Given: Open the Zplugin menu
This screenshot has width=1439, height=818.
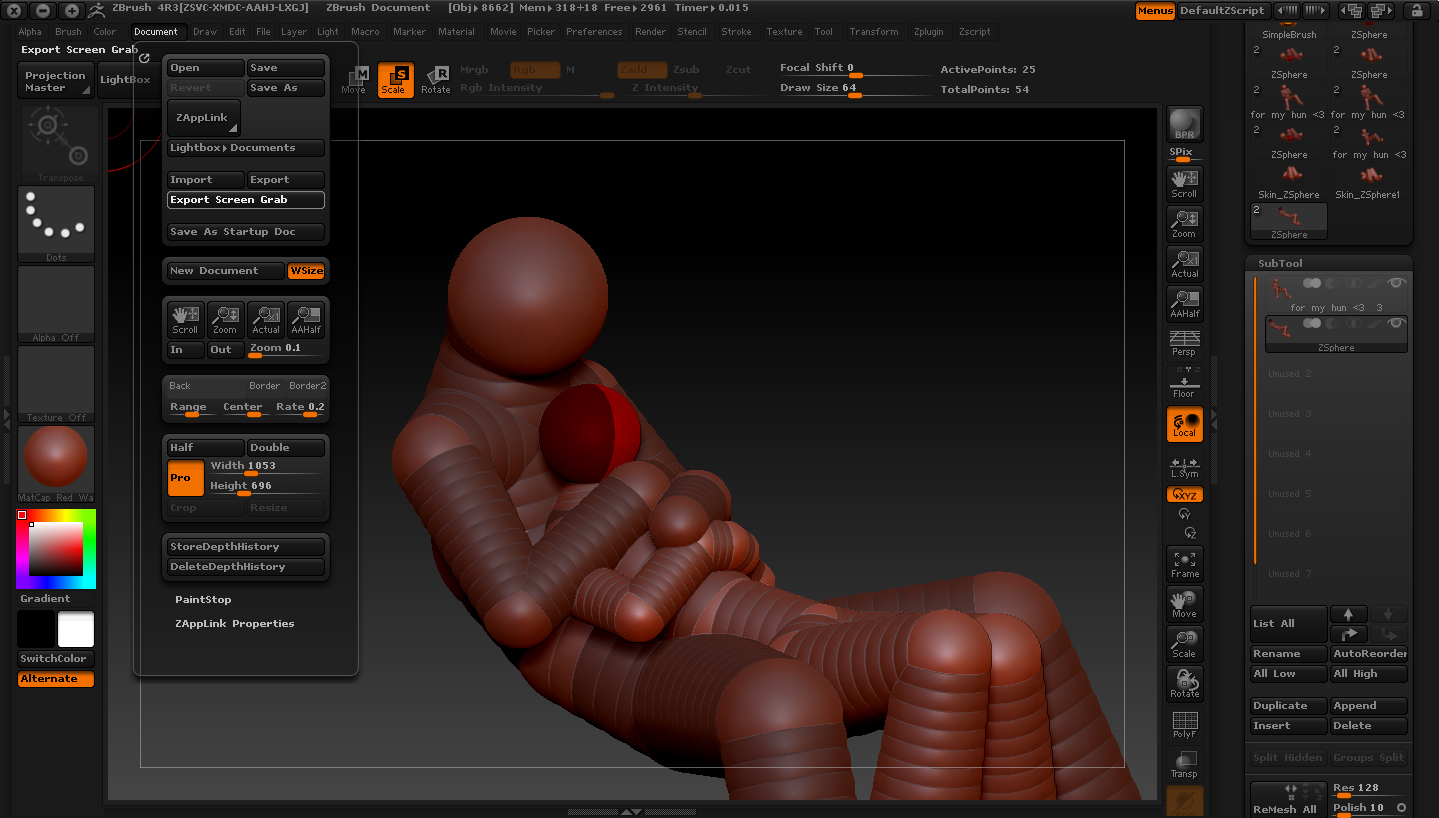Looking at the screenshot, I should 928,32.
